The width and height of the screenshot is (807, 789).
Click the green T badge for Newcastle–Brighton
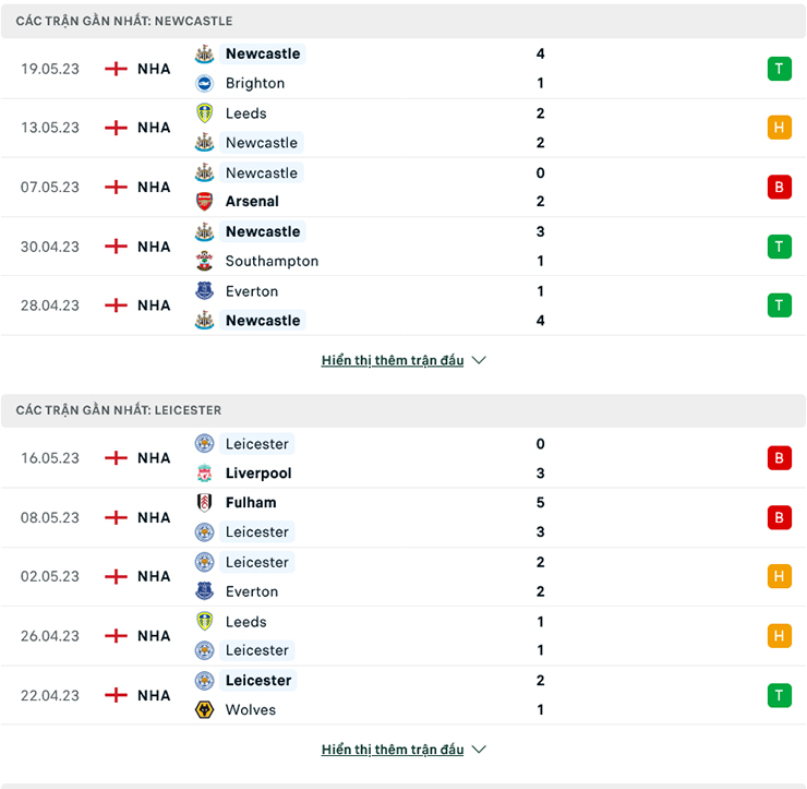(x=779, y=69)
